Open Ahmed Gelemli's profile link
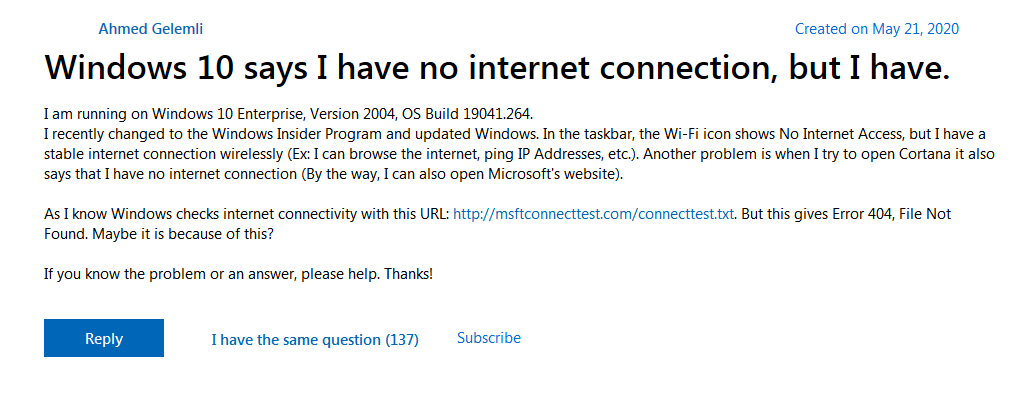Screen dimensions: 1014x405 point(151,29)
